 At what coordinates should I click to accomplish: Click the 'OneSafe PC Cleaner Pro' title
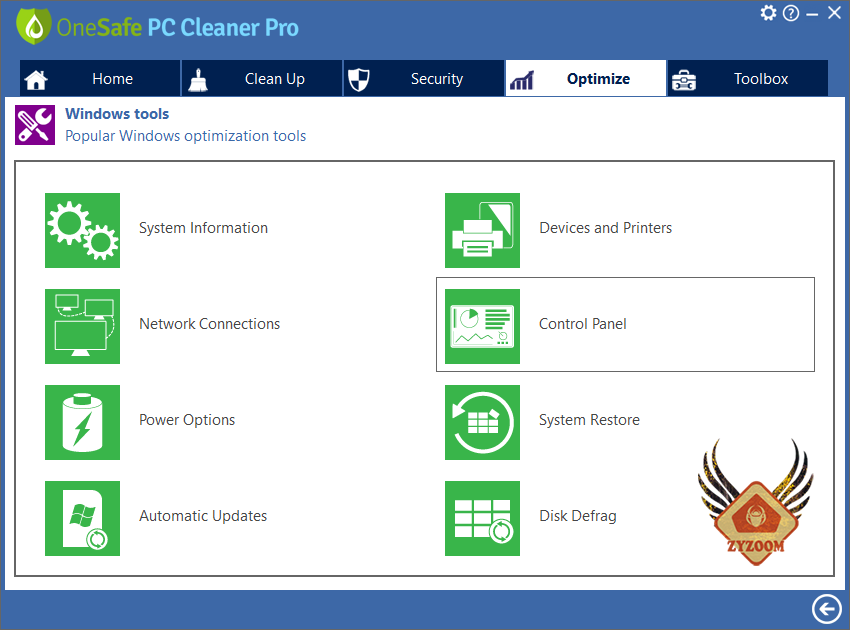(x=177, y=28)
